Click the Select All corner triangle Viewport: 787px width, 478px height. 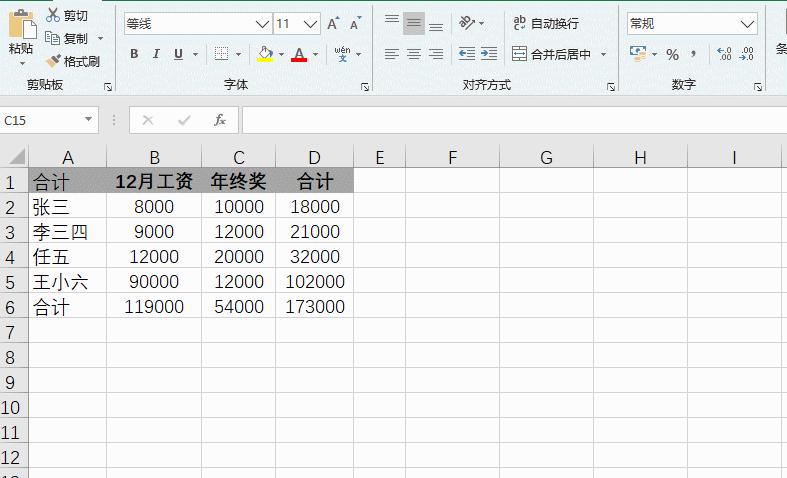click(x=16, y=156)
